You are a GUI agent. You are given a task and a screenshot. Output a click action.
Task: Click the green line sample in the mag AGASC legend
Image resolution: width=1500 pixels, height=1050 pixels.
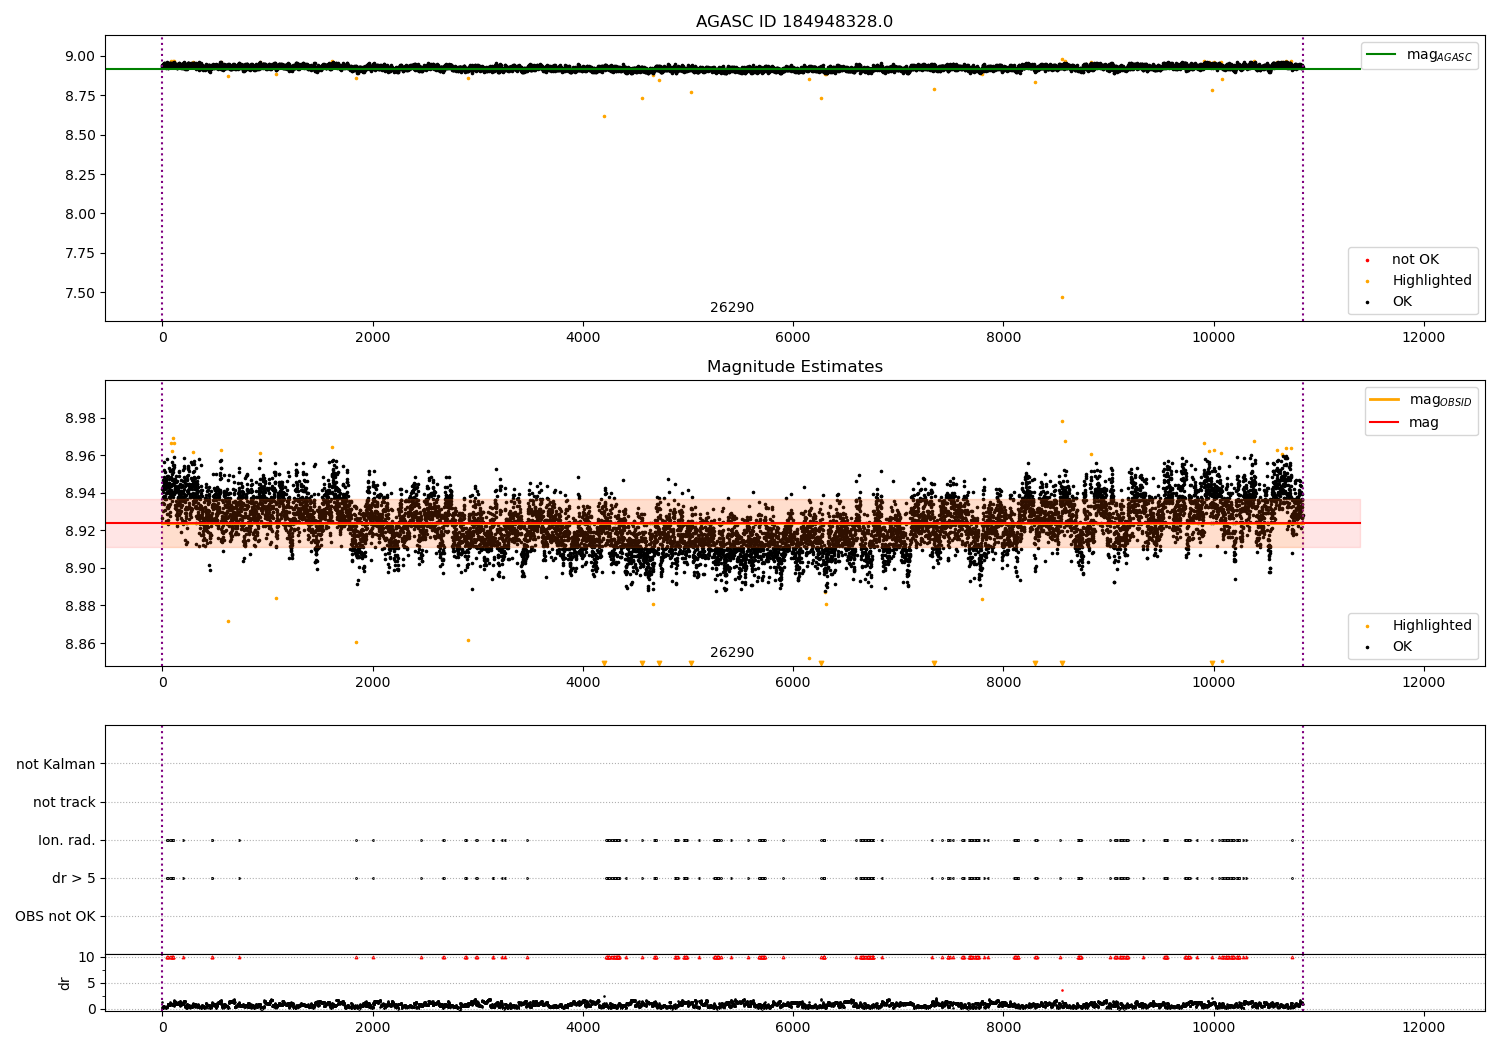coord(1381,54)
